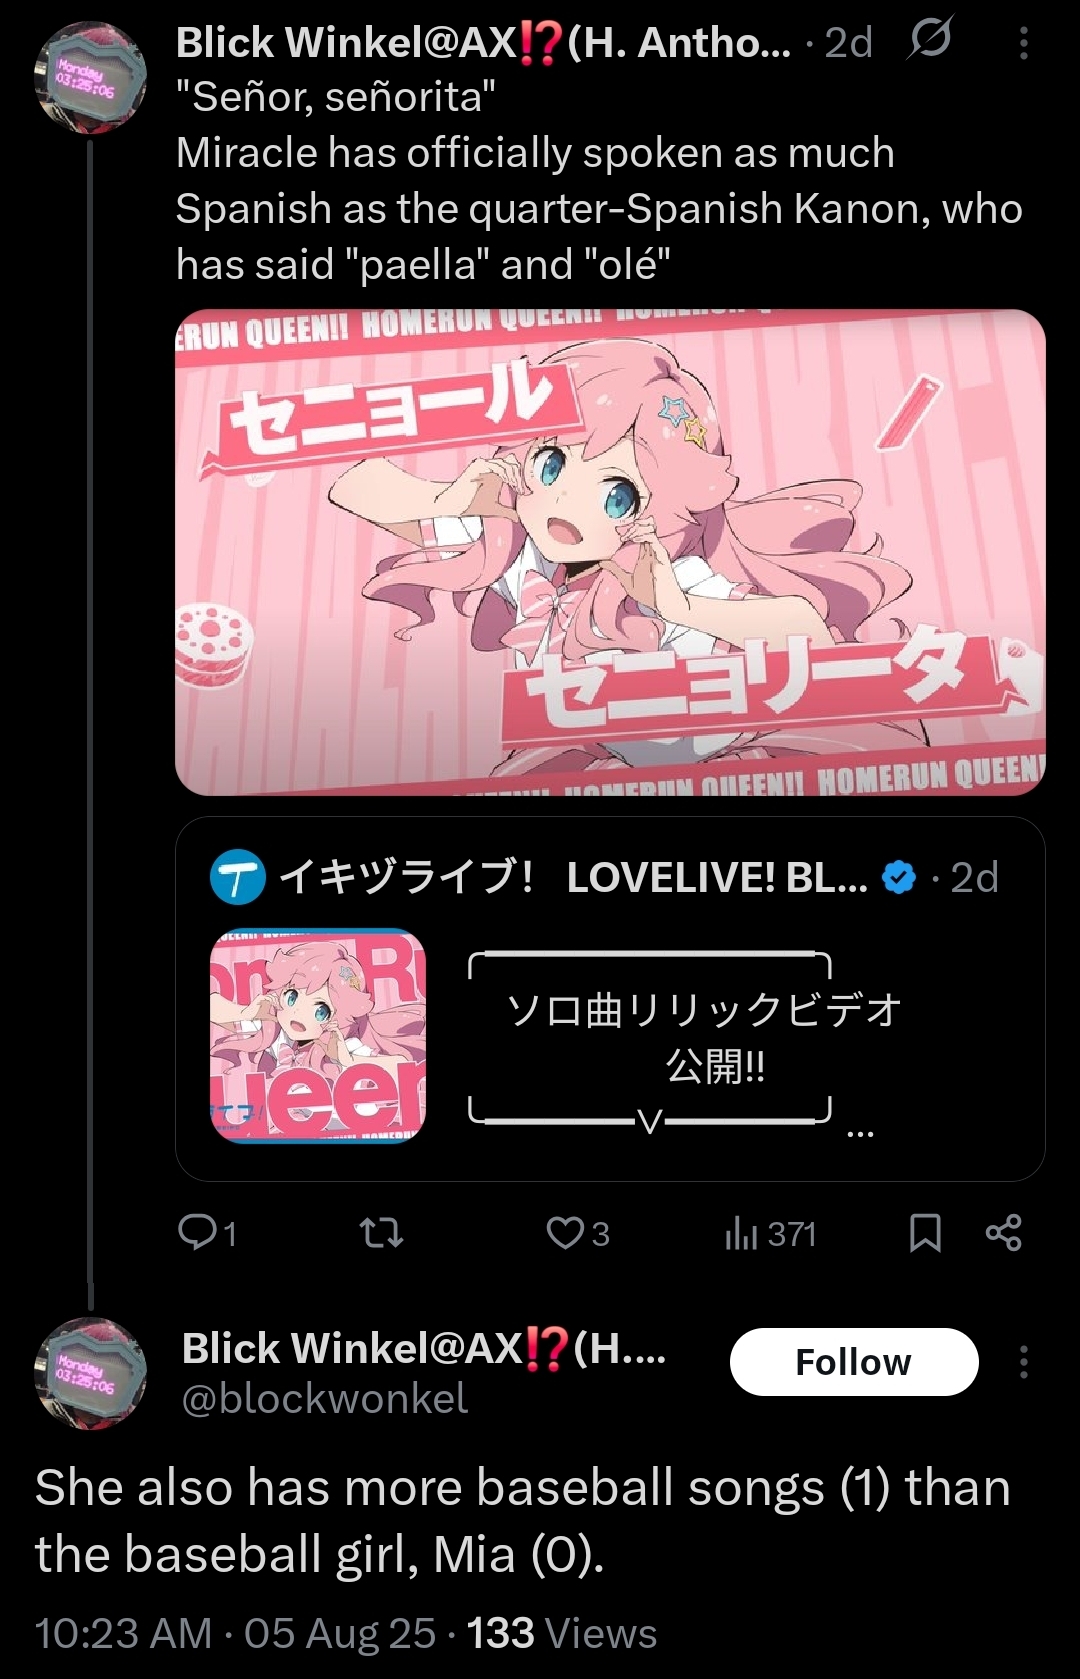The image size is (1080, 1679).
Task: Open the イキヅライブ! account round avatar
Action: [238, 877]
